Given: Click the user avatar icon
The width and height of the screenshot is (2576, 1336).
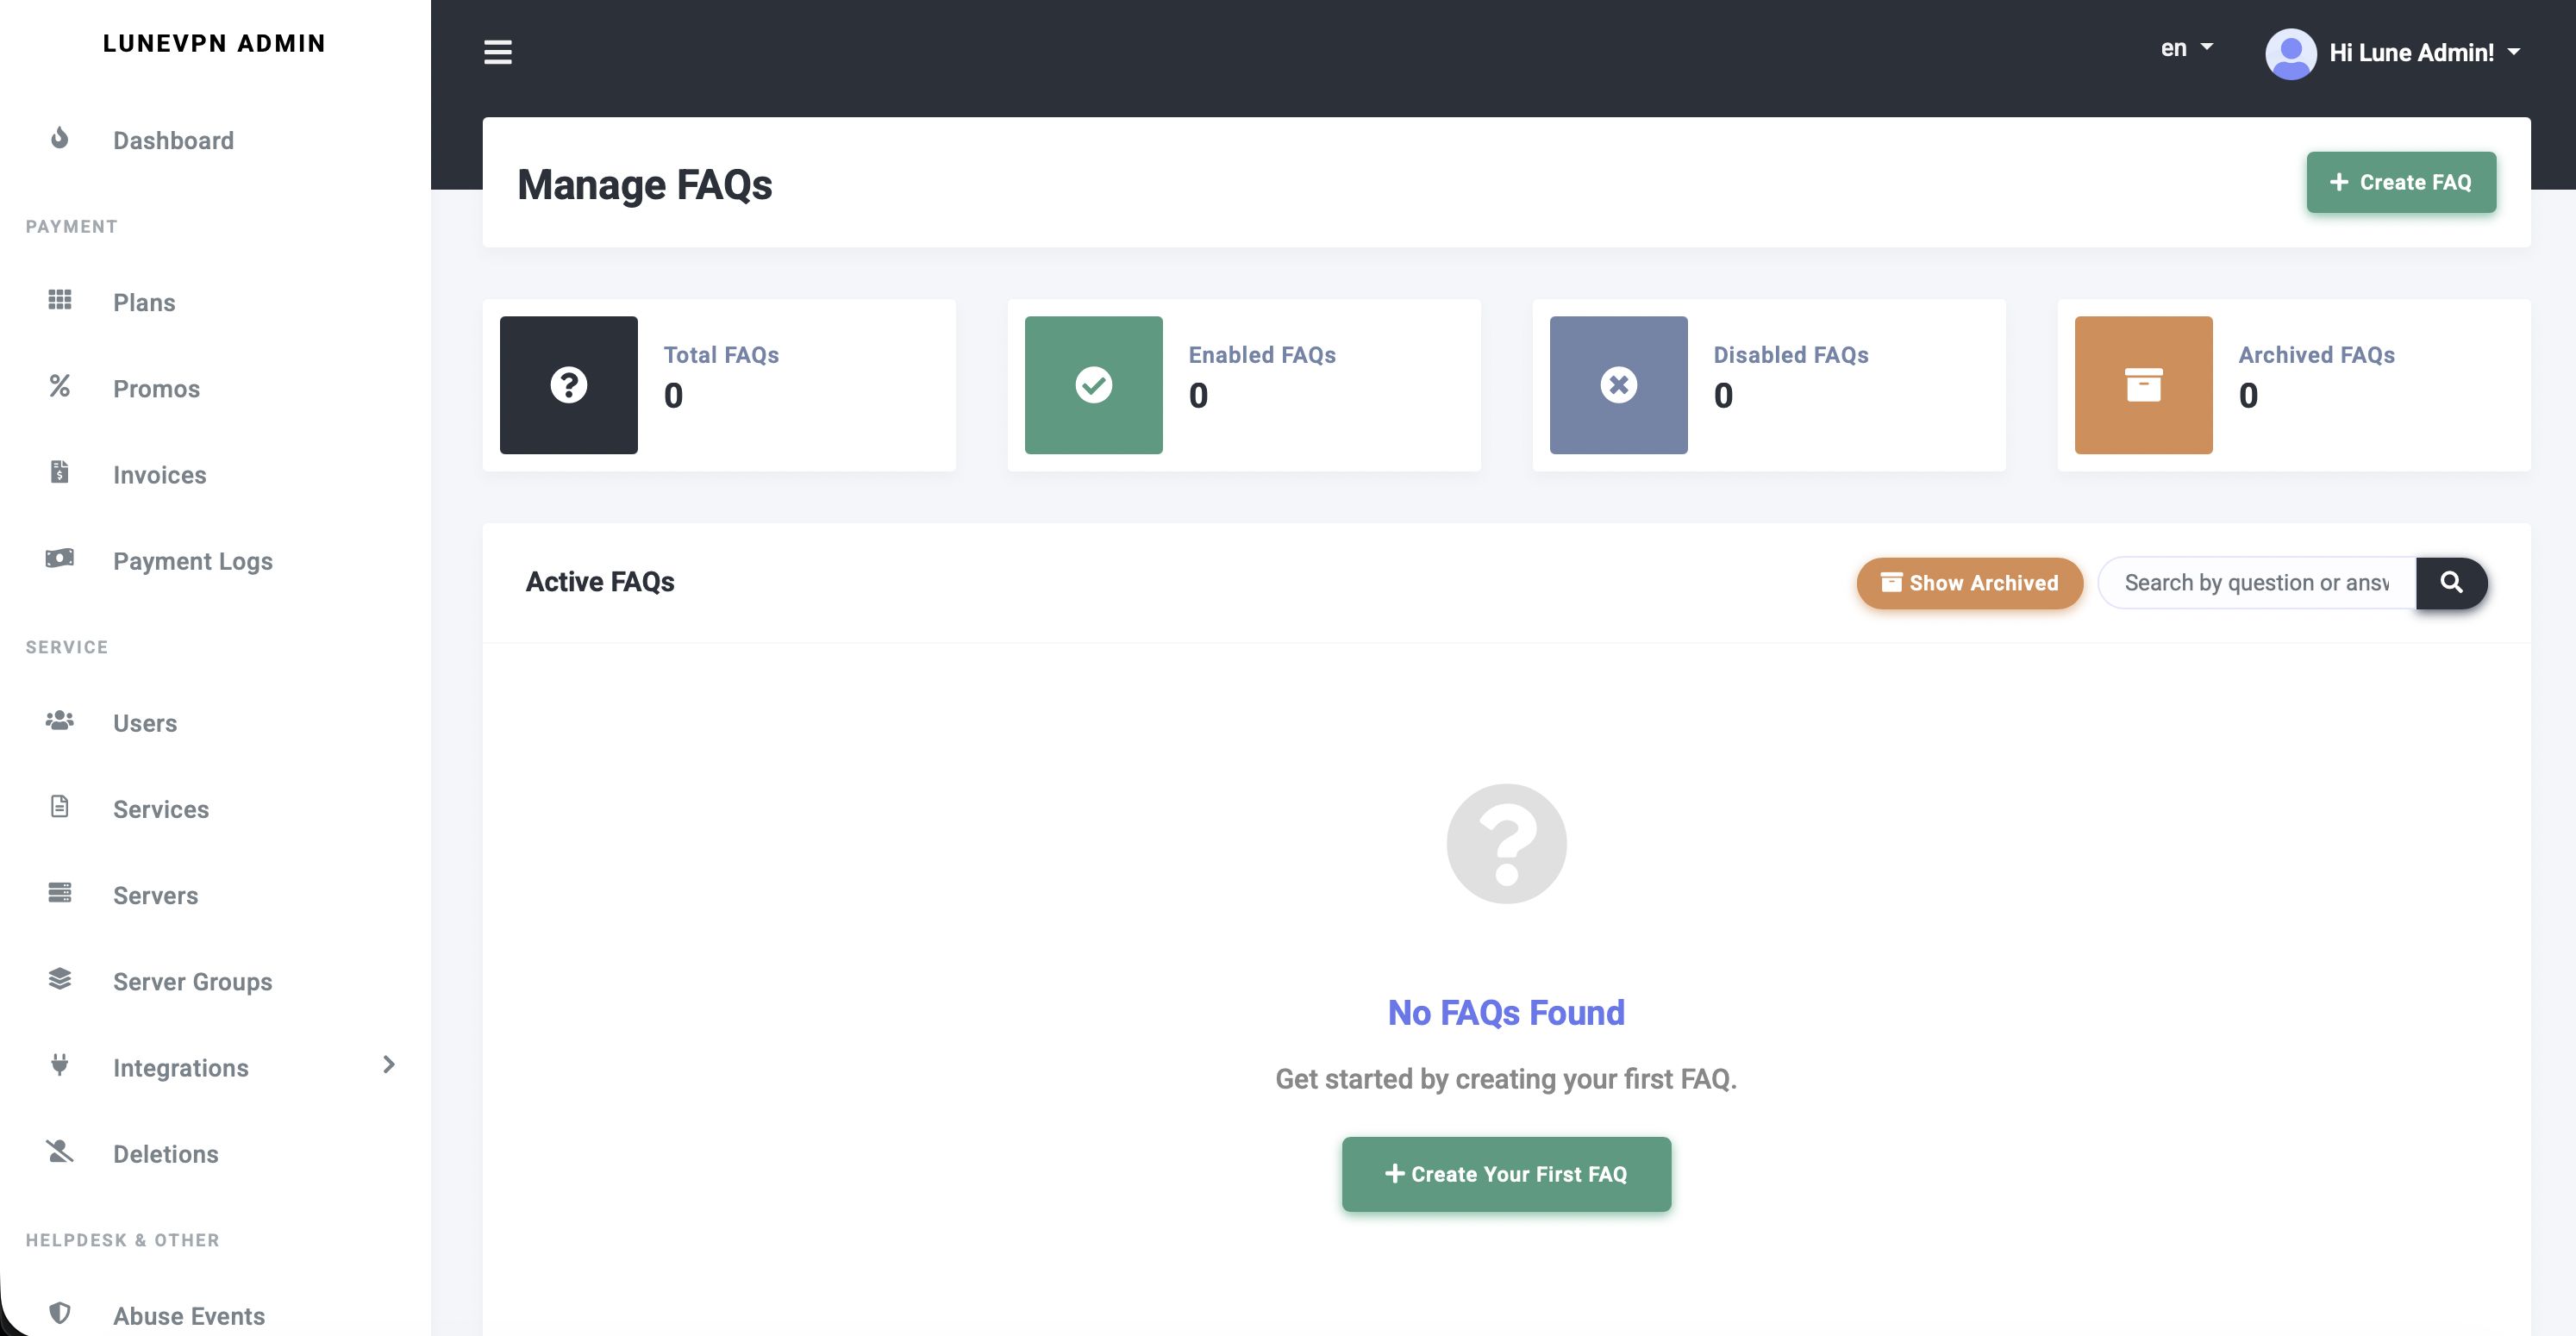Looking at the screenshot, I should point(2290,53).
